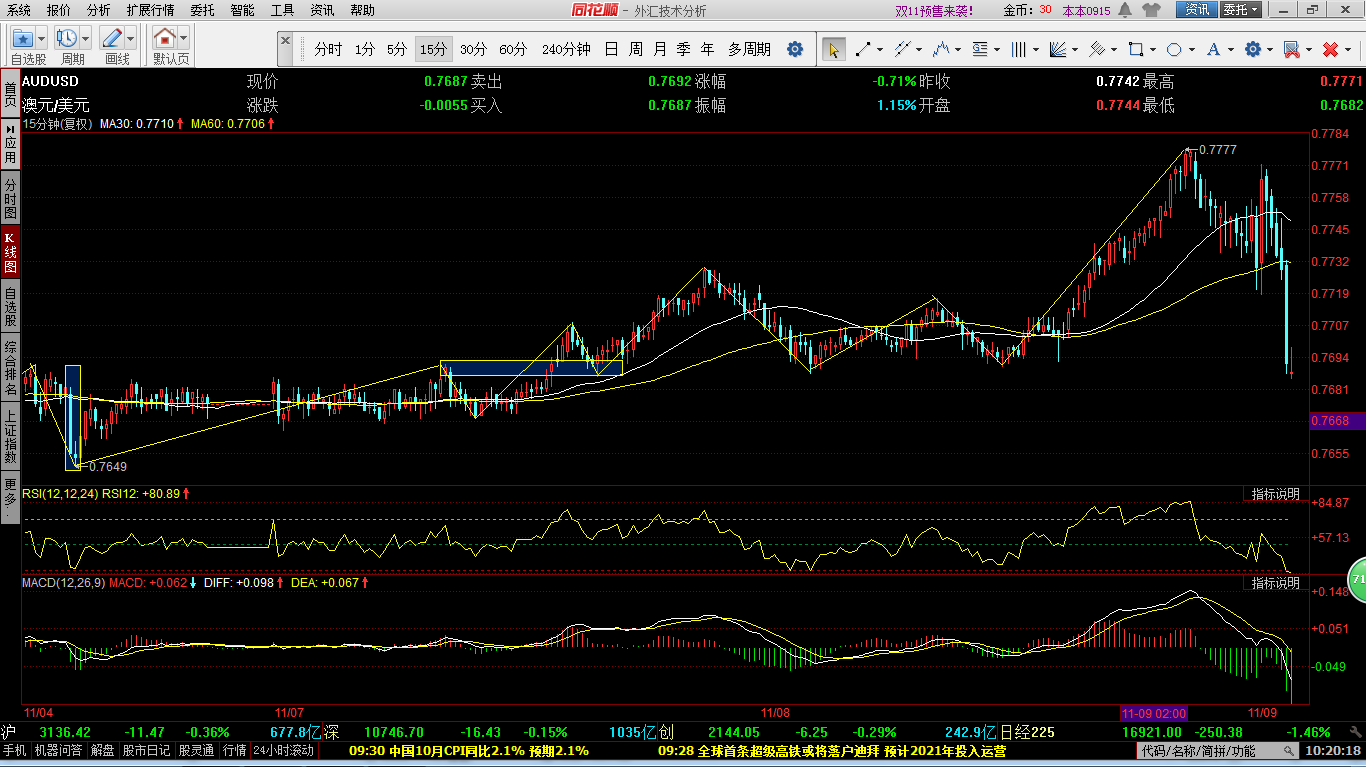Click the eraser scissors drawing tool
Screen dimensions: 1366x767
(x=1291, y=49)
